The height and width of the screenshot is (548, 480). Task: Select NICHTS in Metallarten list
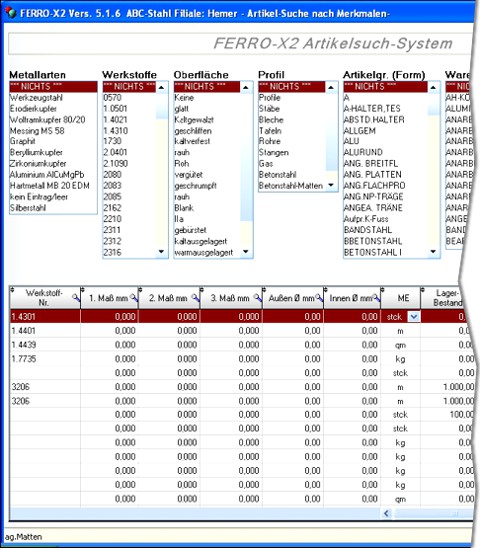pyautogui.click(x=53, y=86)
